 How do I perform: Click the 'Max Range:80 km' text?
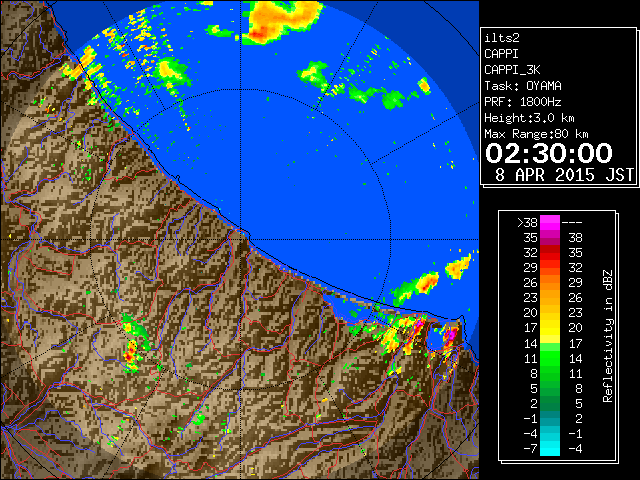click(536, 134)
